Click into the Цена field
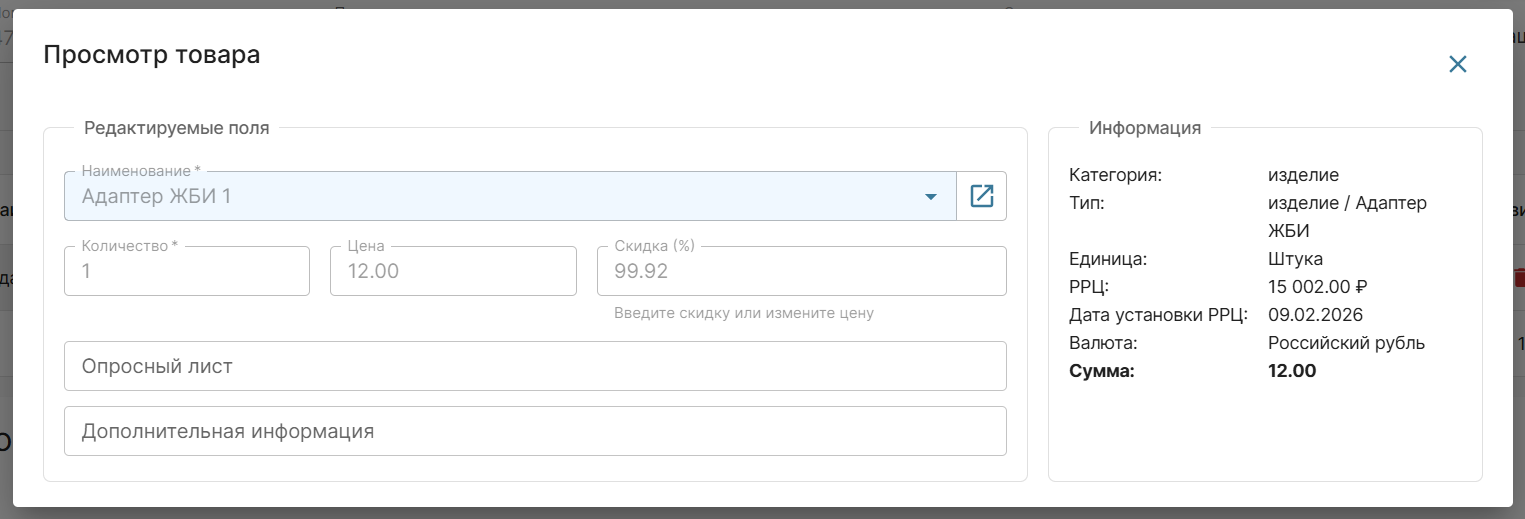The height and width of the screenshot is (519, 1525). (x=452, y=272)
